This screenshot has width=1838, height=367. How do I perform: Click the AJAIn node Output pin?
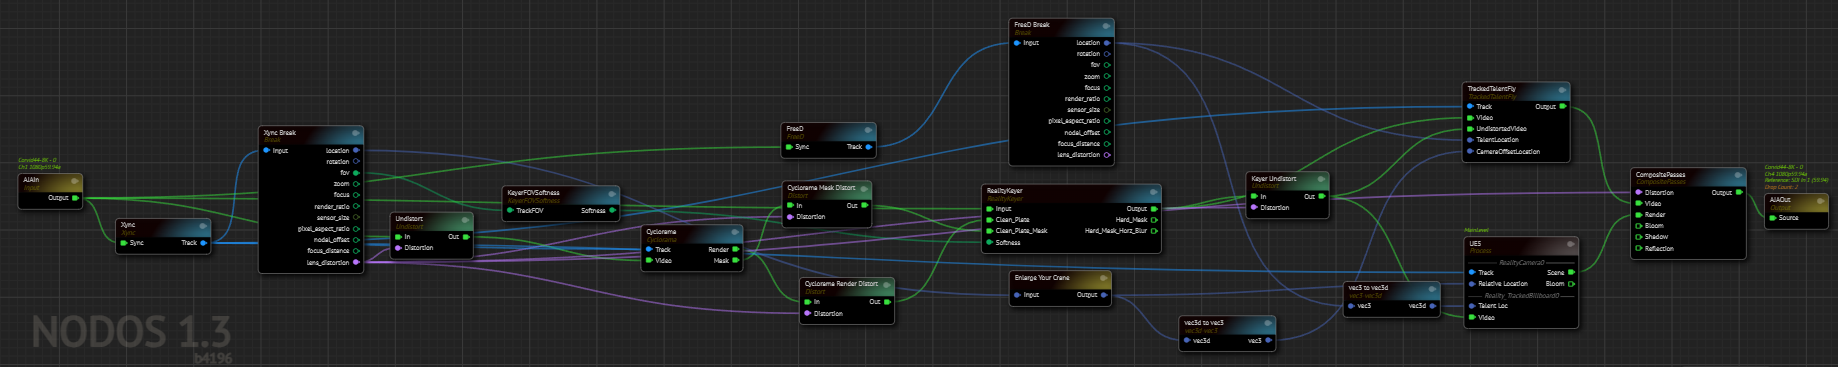click(75, 198)
